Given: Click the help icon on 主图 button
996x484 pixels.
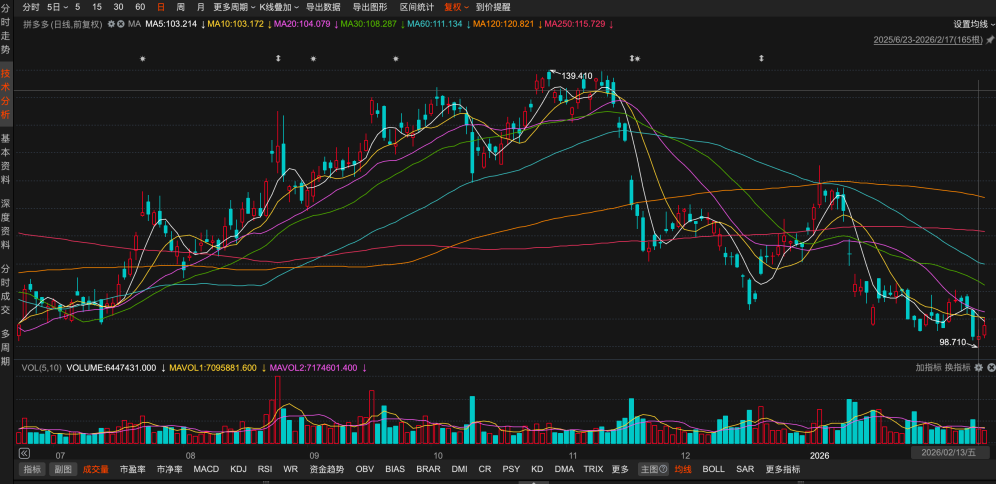Looking at the screenshot, I should [663, 469].
